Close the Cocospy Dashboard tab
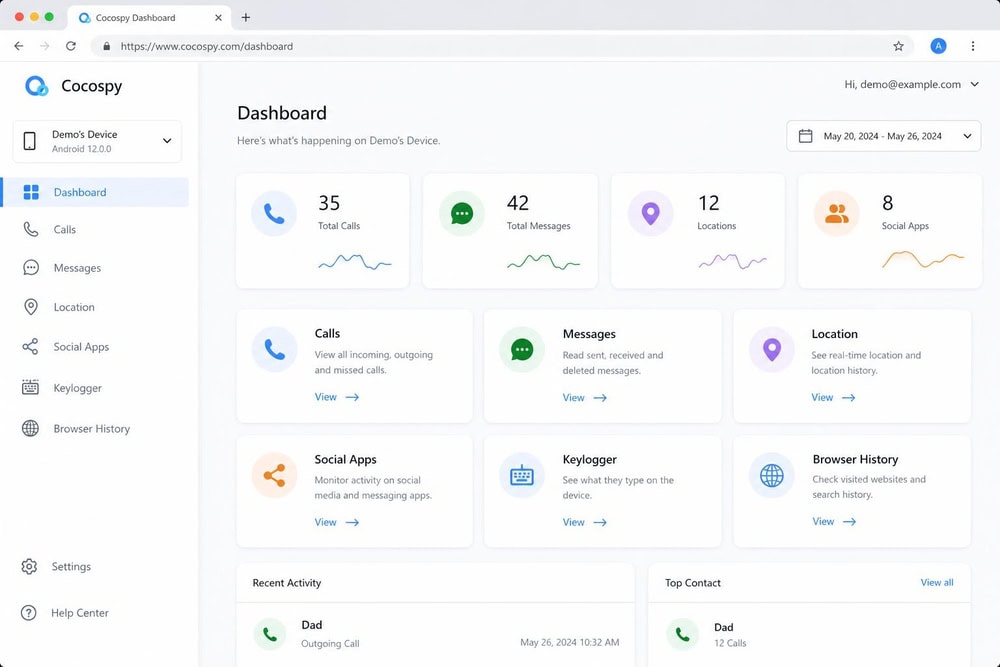This screenshot has height=667, width=1000. pos(218,18)
